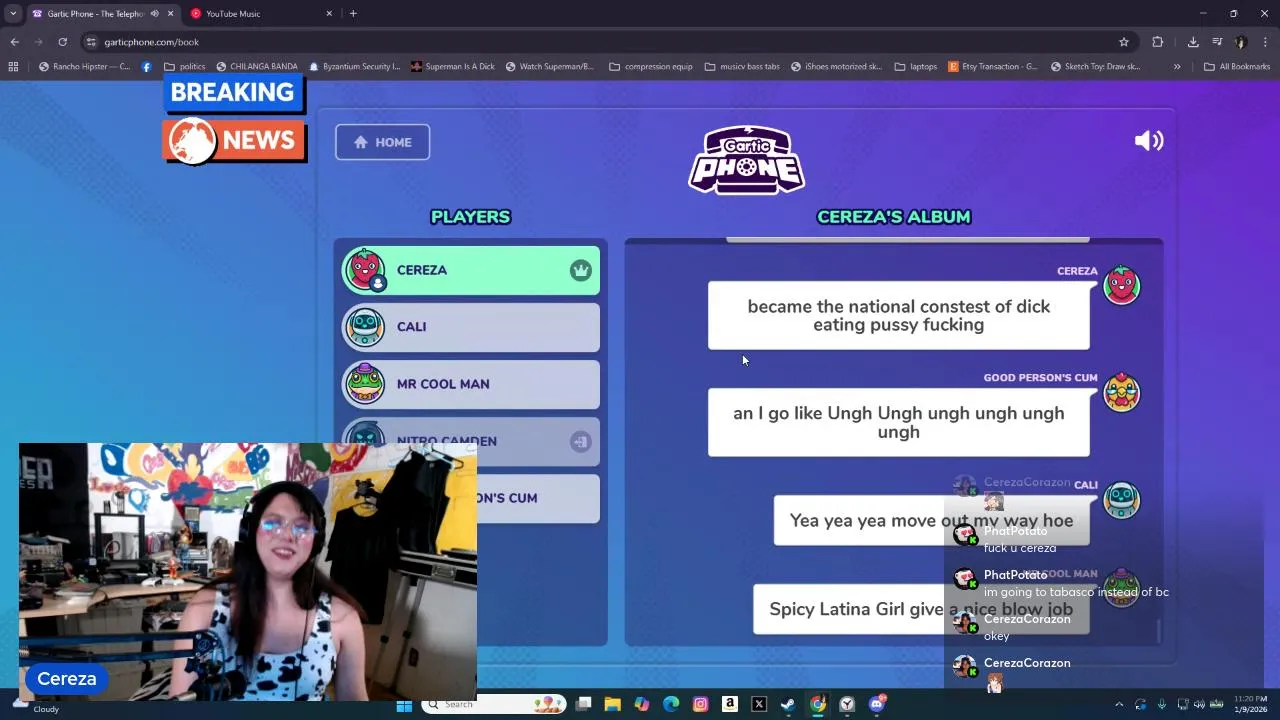
Task: Close the YouTube Music tab
Action: 329,14
